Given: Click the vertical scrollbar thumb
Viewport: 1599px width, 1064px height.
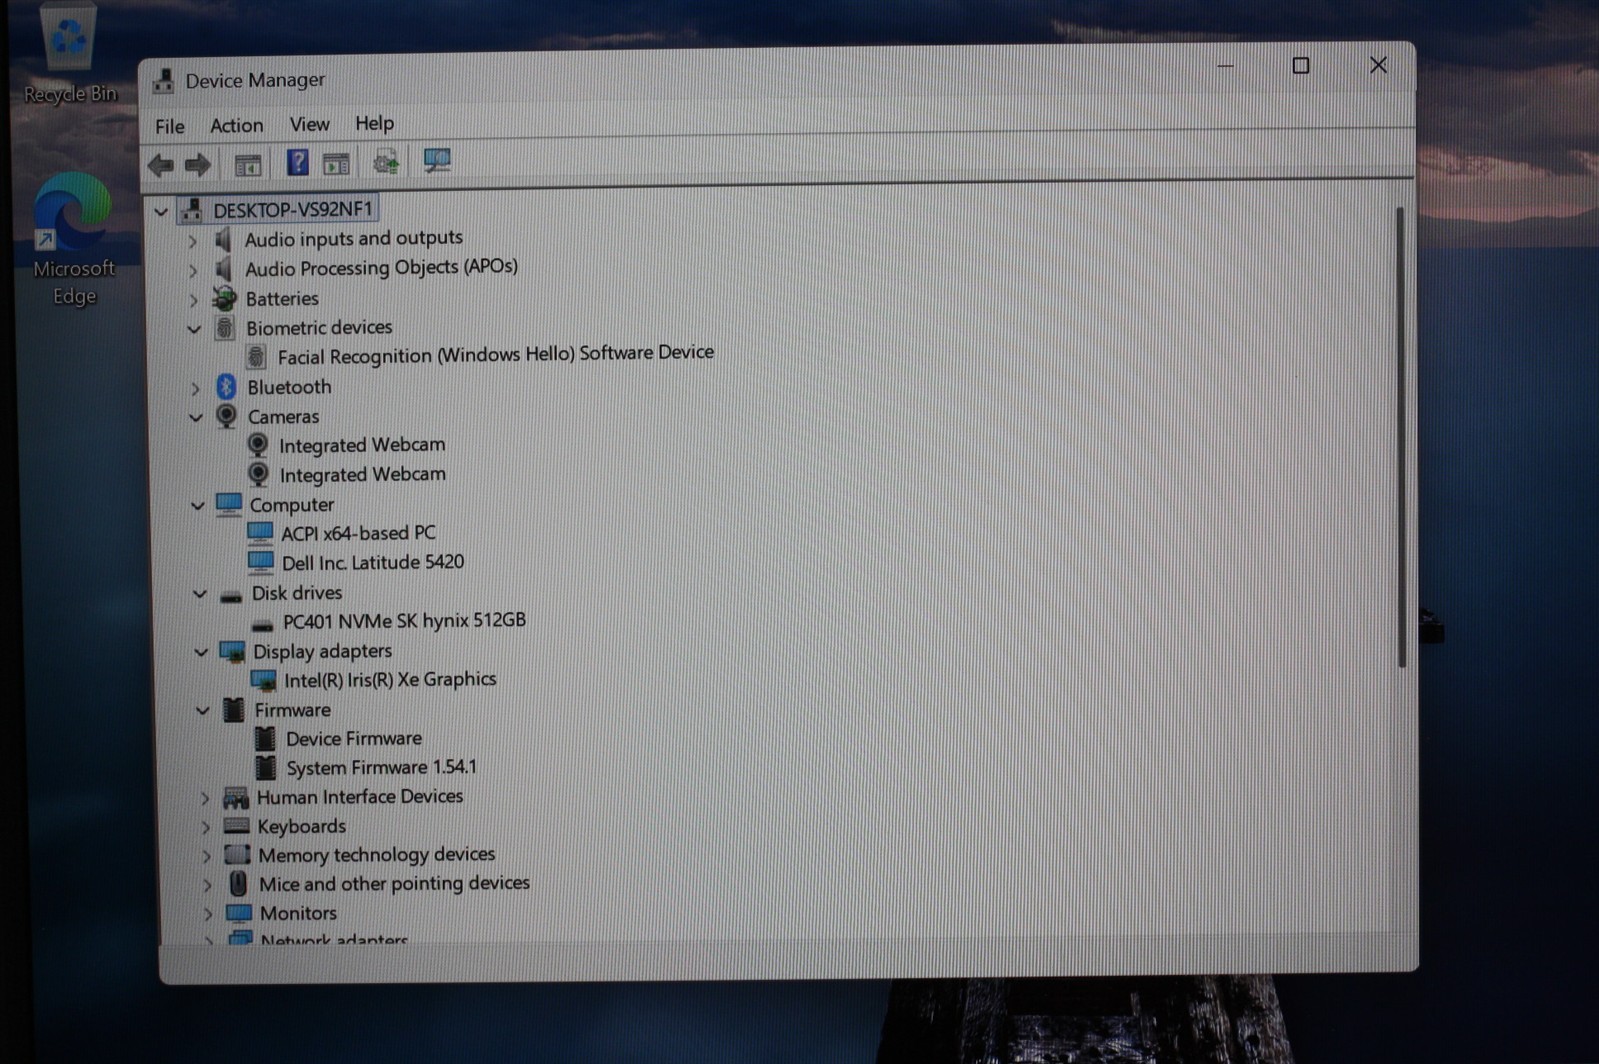Looking at the screenshot, I should tap(1400, 437).
